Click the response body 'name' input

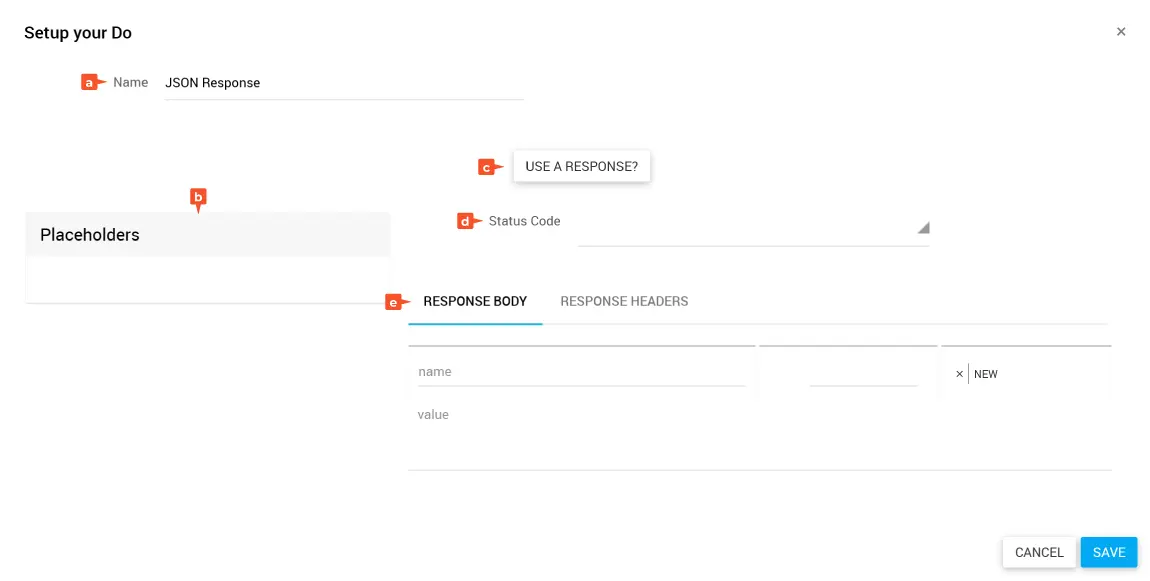(580, 372)
